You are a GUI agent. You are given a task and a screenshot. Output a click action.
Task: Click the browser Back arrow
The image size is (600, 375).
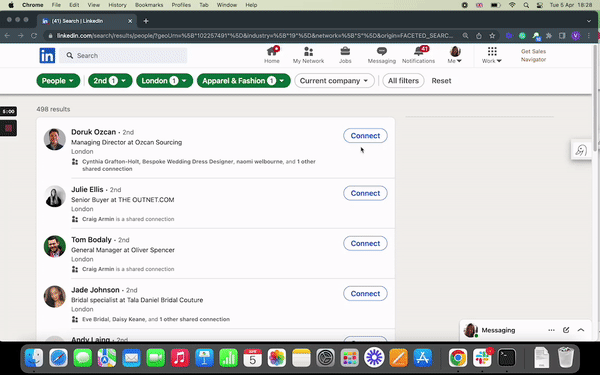[7, 36]
